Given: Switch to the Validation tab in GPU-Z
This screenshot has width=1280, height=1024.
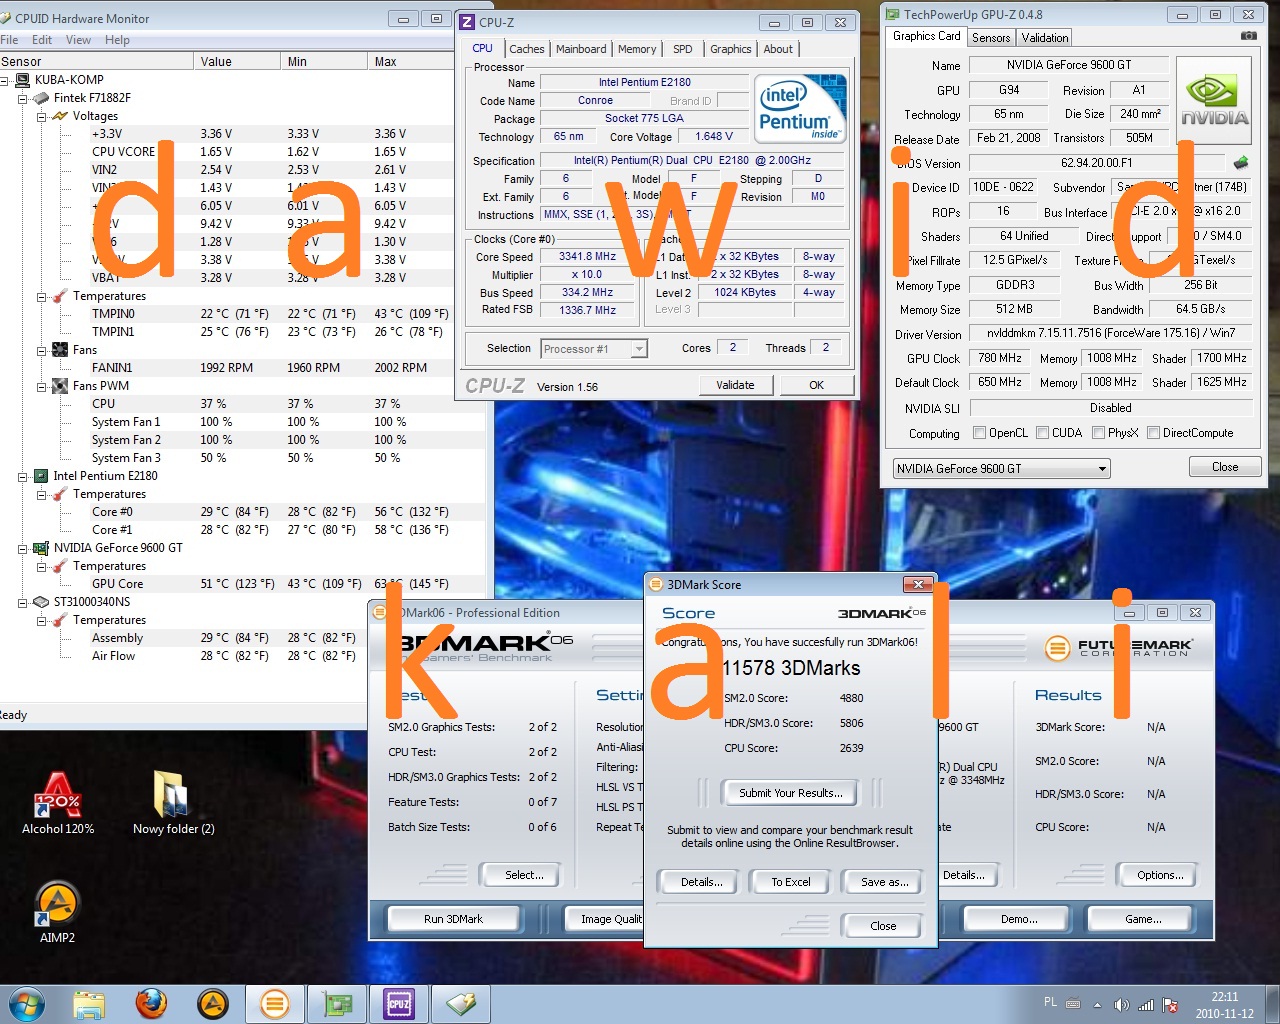Looking at the screenshot, I should pyautogui.click(x=1045, y=38).
